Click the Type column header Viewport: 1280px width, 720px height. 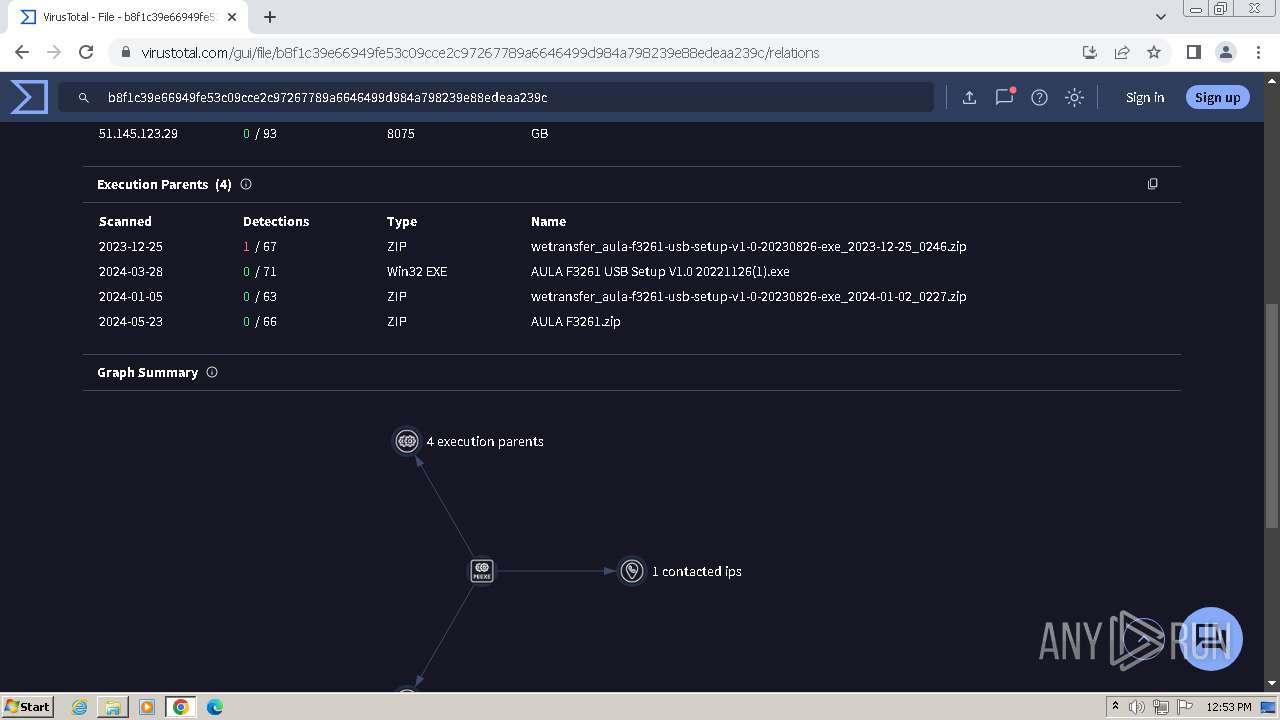(402, 221)
